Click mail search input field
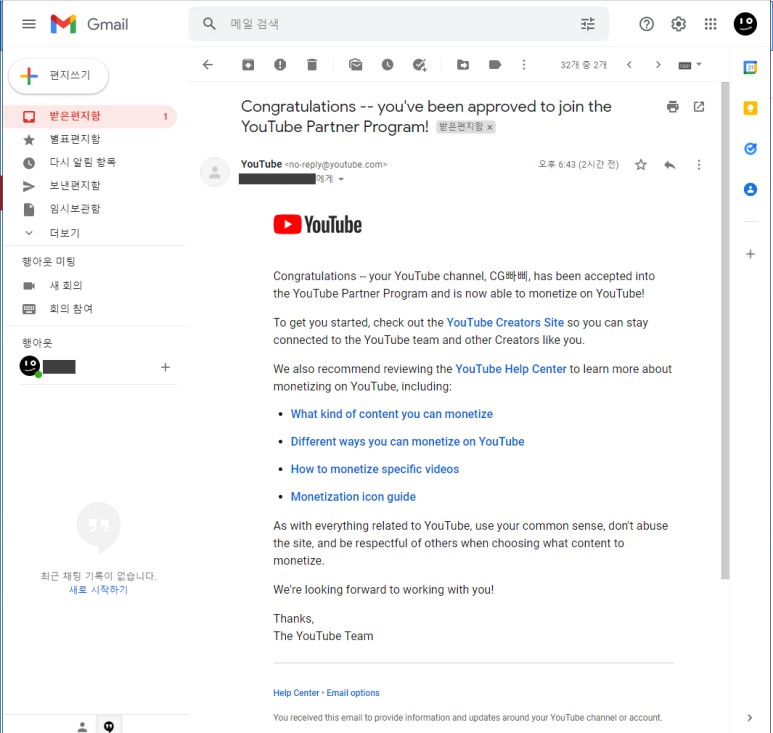 pos(399,24)
